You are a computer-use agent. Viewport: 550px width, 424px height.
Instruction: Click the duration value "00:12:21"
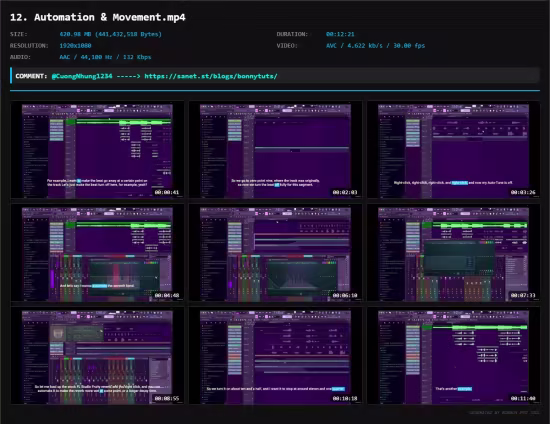(340, 34)
